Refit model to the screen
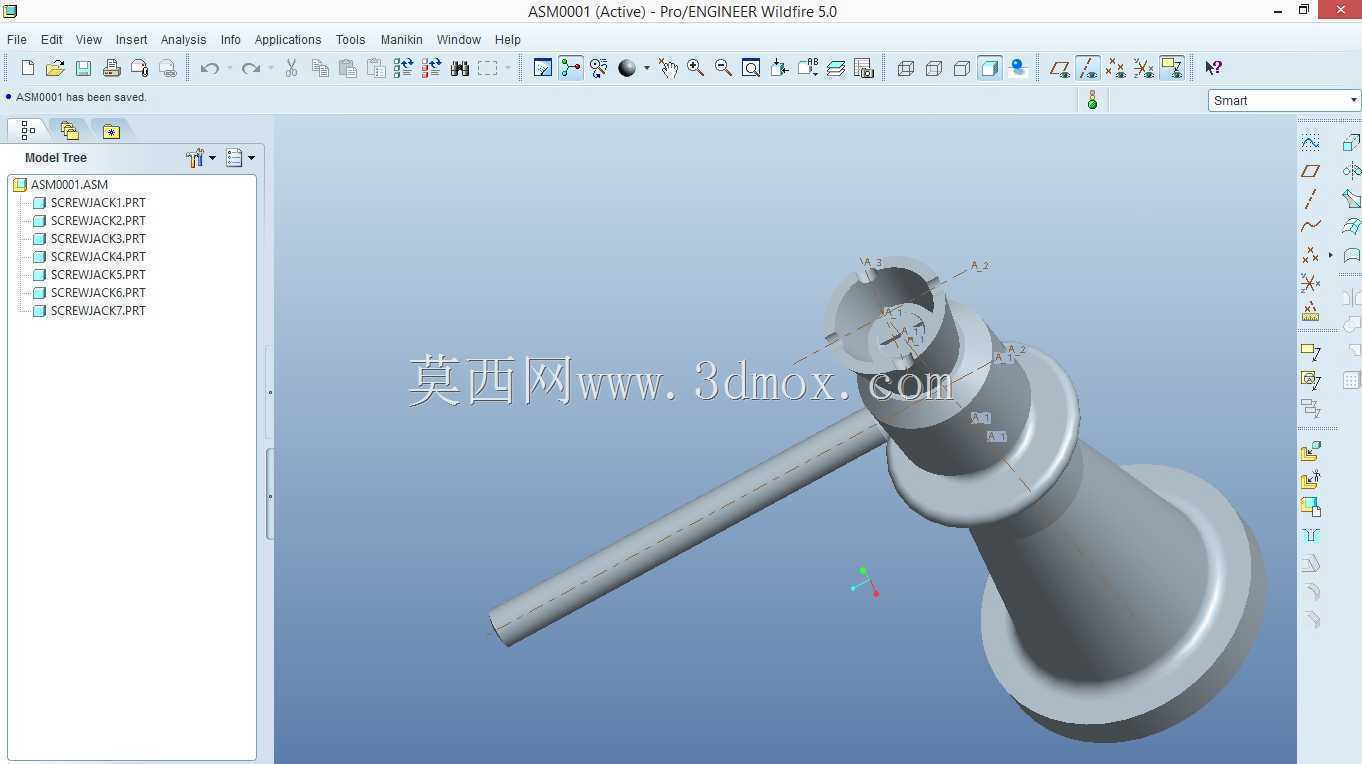The image size is (1362, 764). point(751,68)
